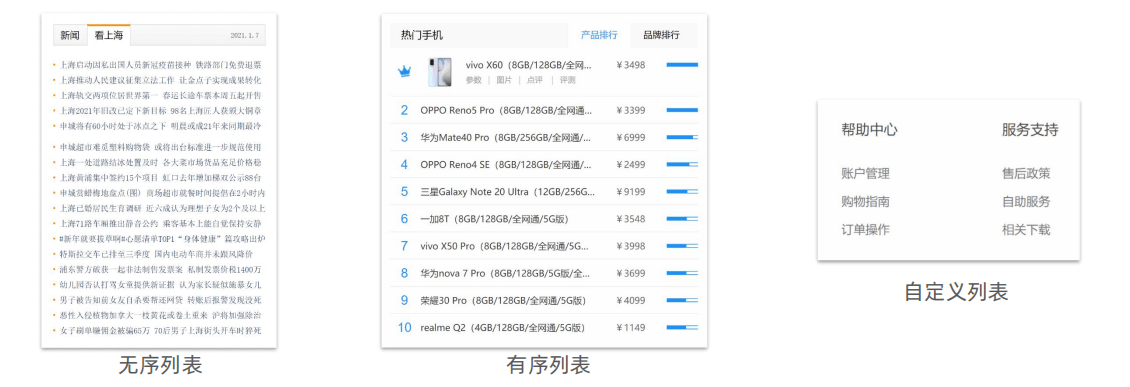Viewport: 1130px width, 387px height.
Task: Open headline 上海2021年旧改已定下新目标
Action: tap(112, 110)
